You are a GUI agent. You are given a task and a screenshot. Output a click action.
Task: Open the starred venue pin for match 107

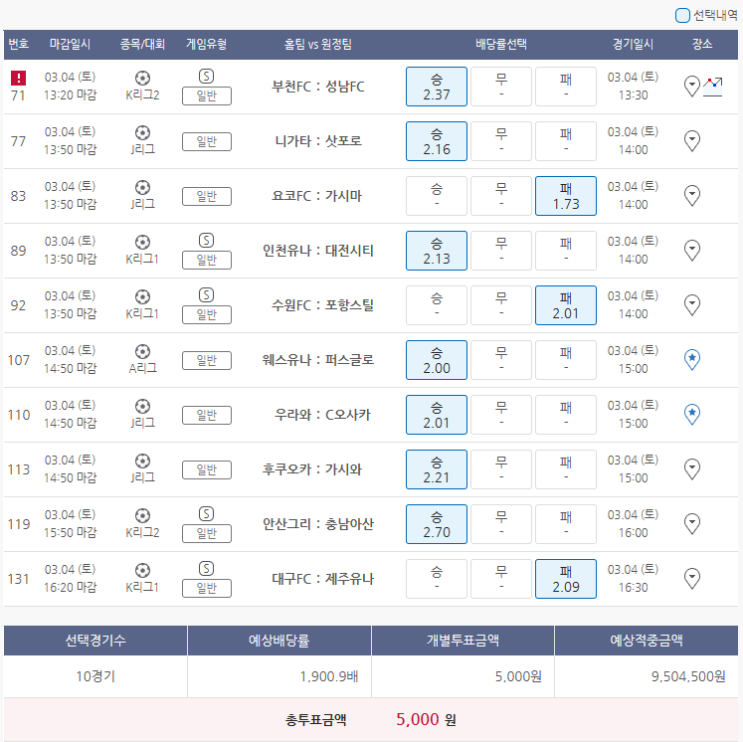(x=692, y=360)
